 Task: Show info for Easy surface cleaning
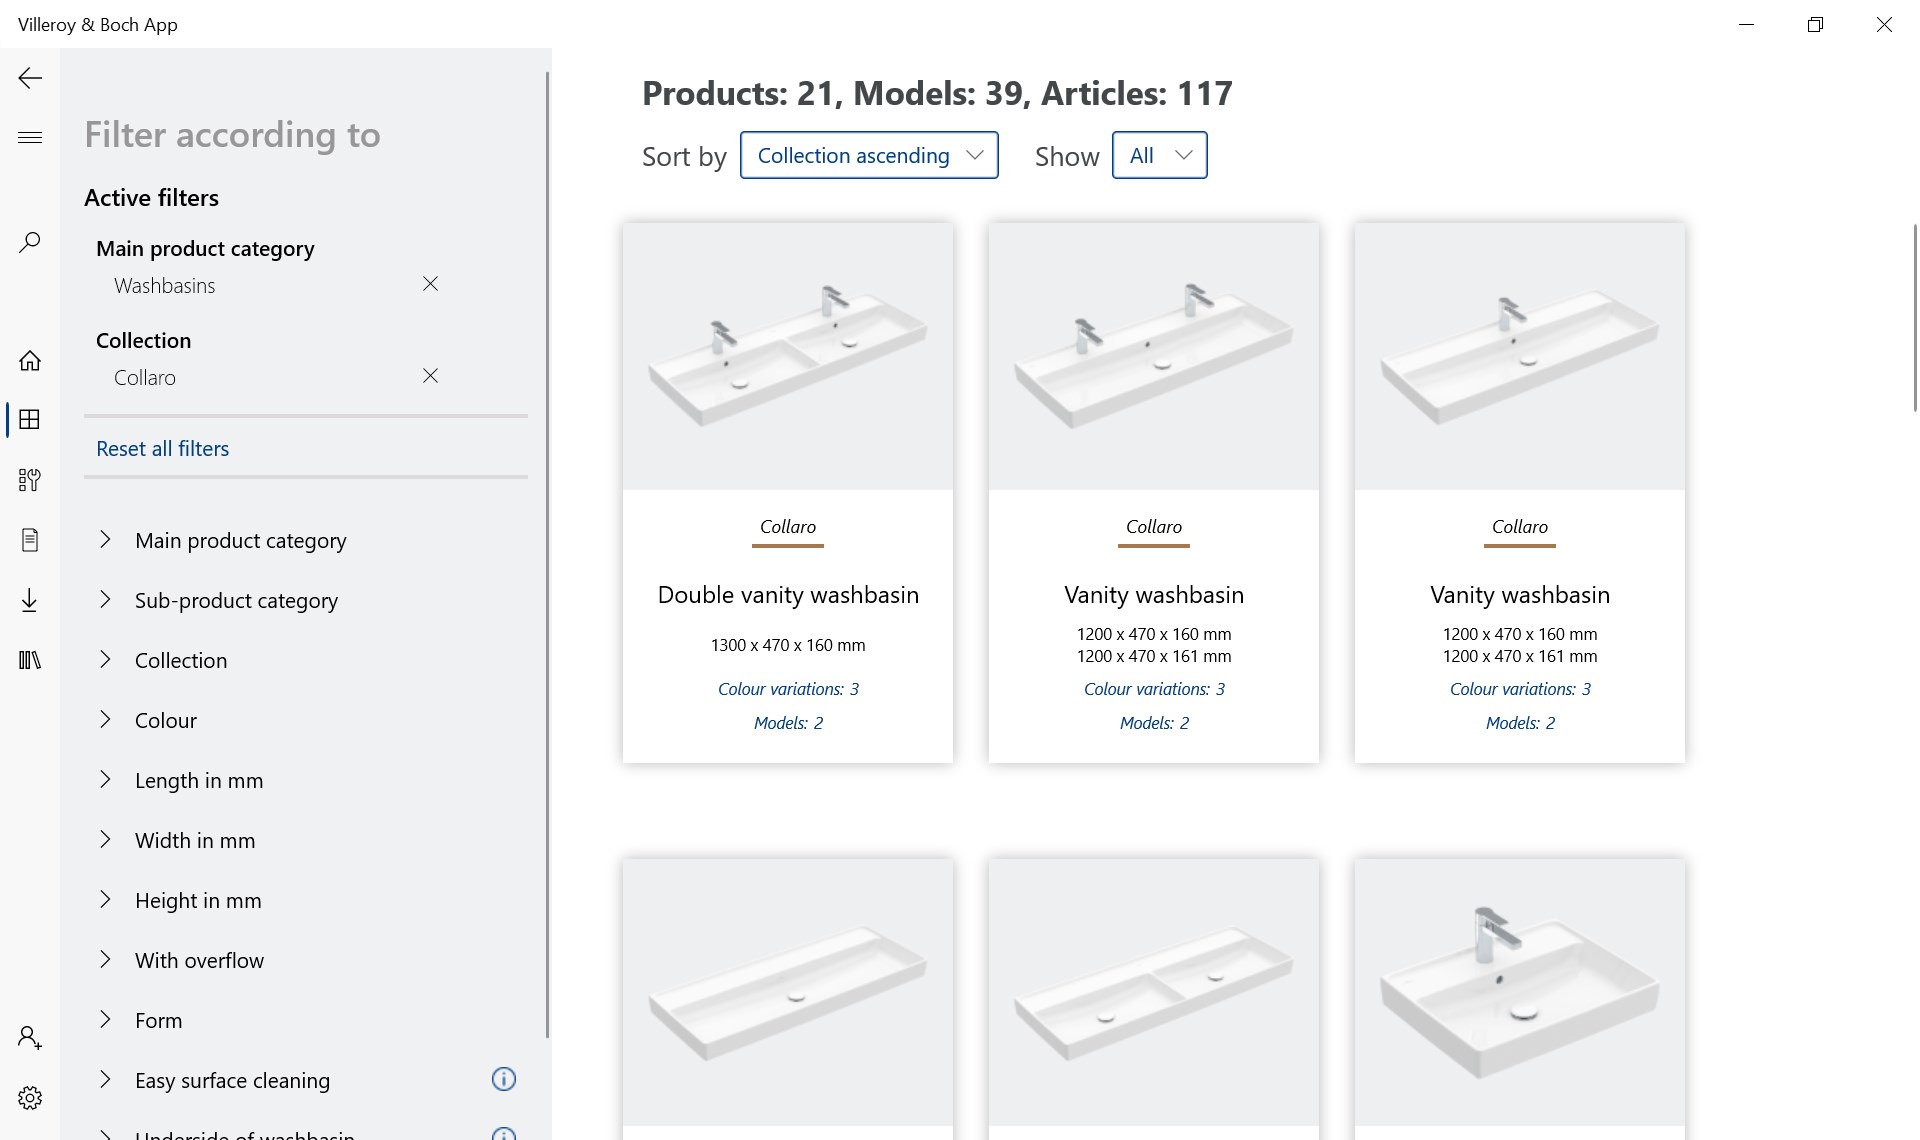point(504,1079)
